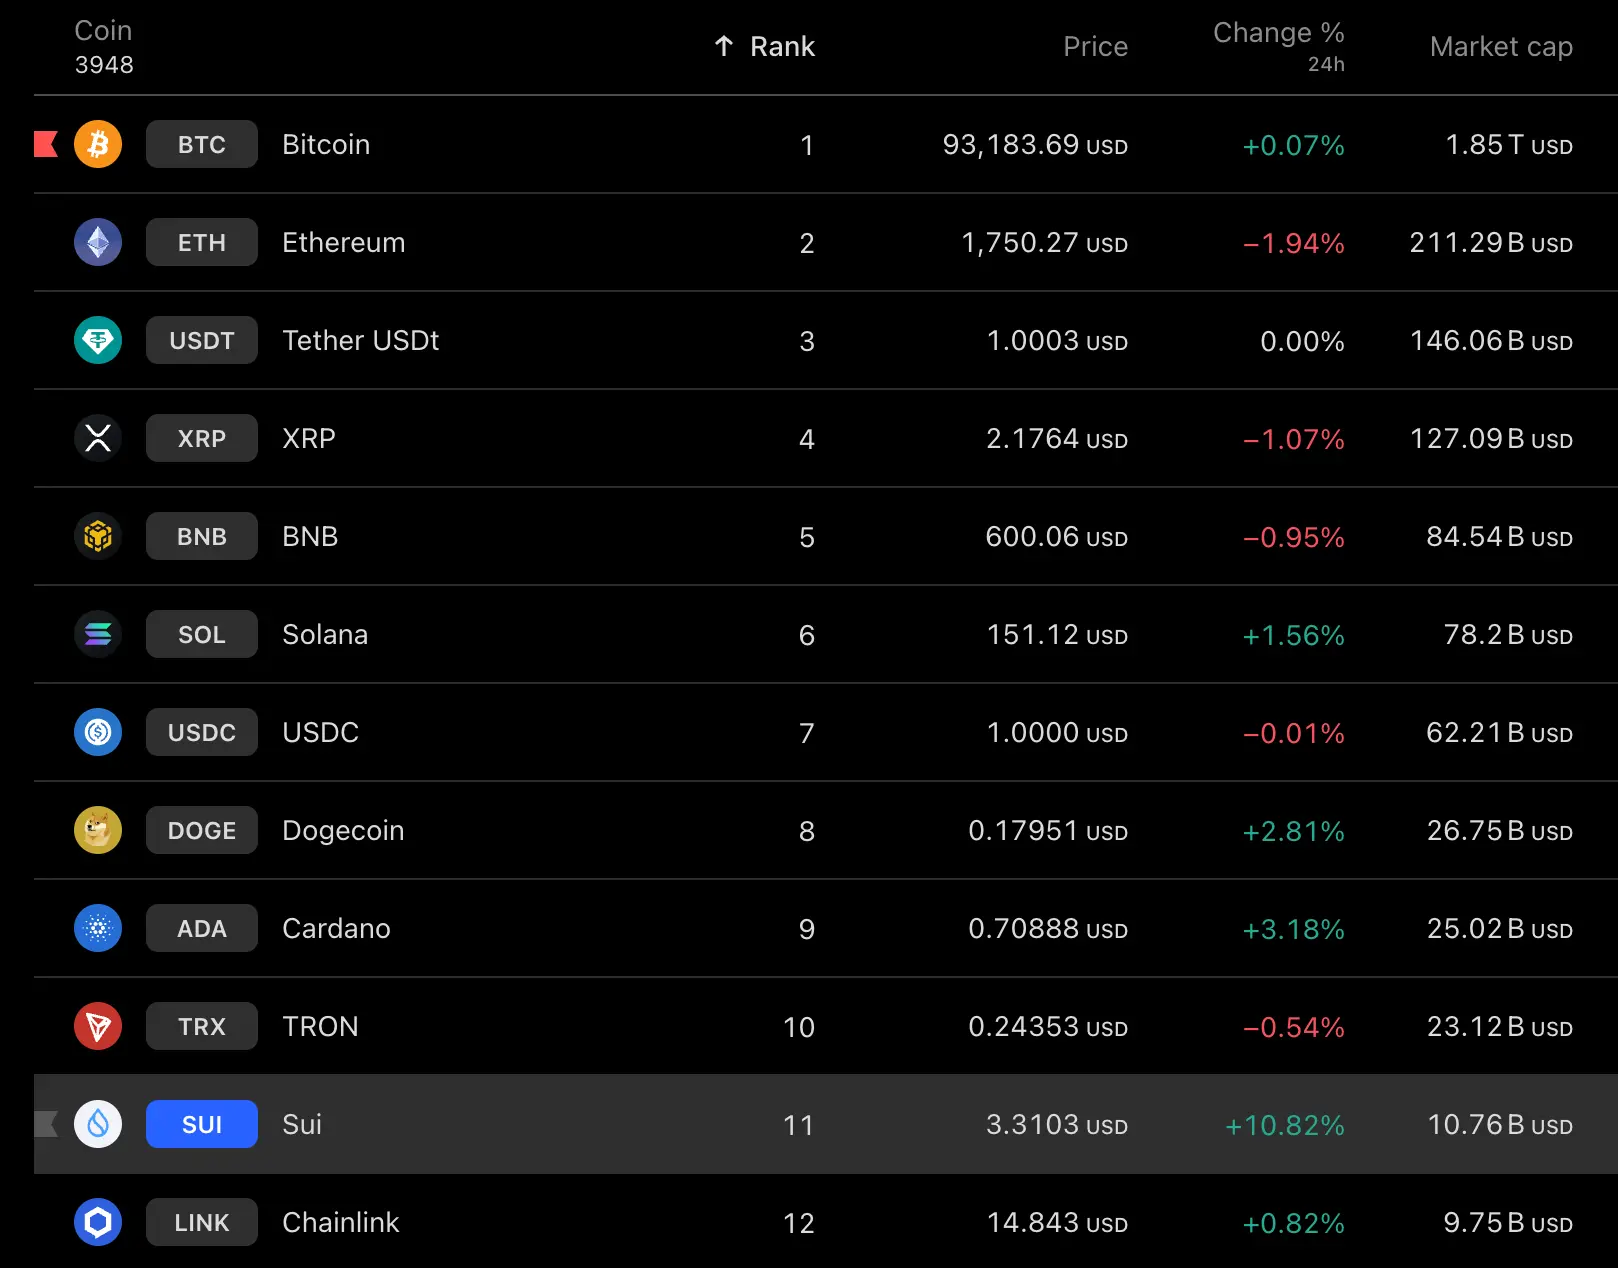Sort by Price column header
Image resolution: width=1618 pixels, height=1268 pixels.
[1095, 46]
